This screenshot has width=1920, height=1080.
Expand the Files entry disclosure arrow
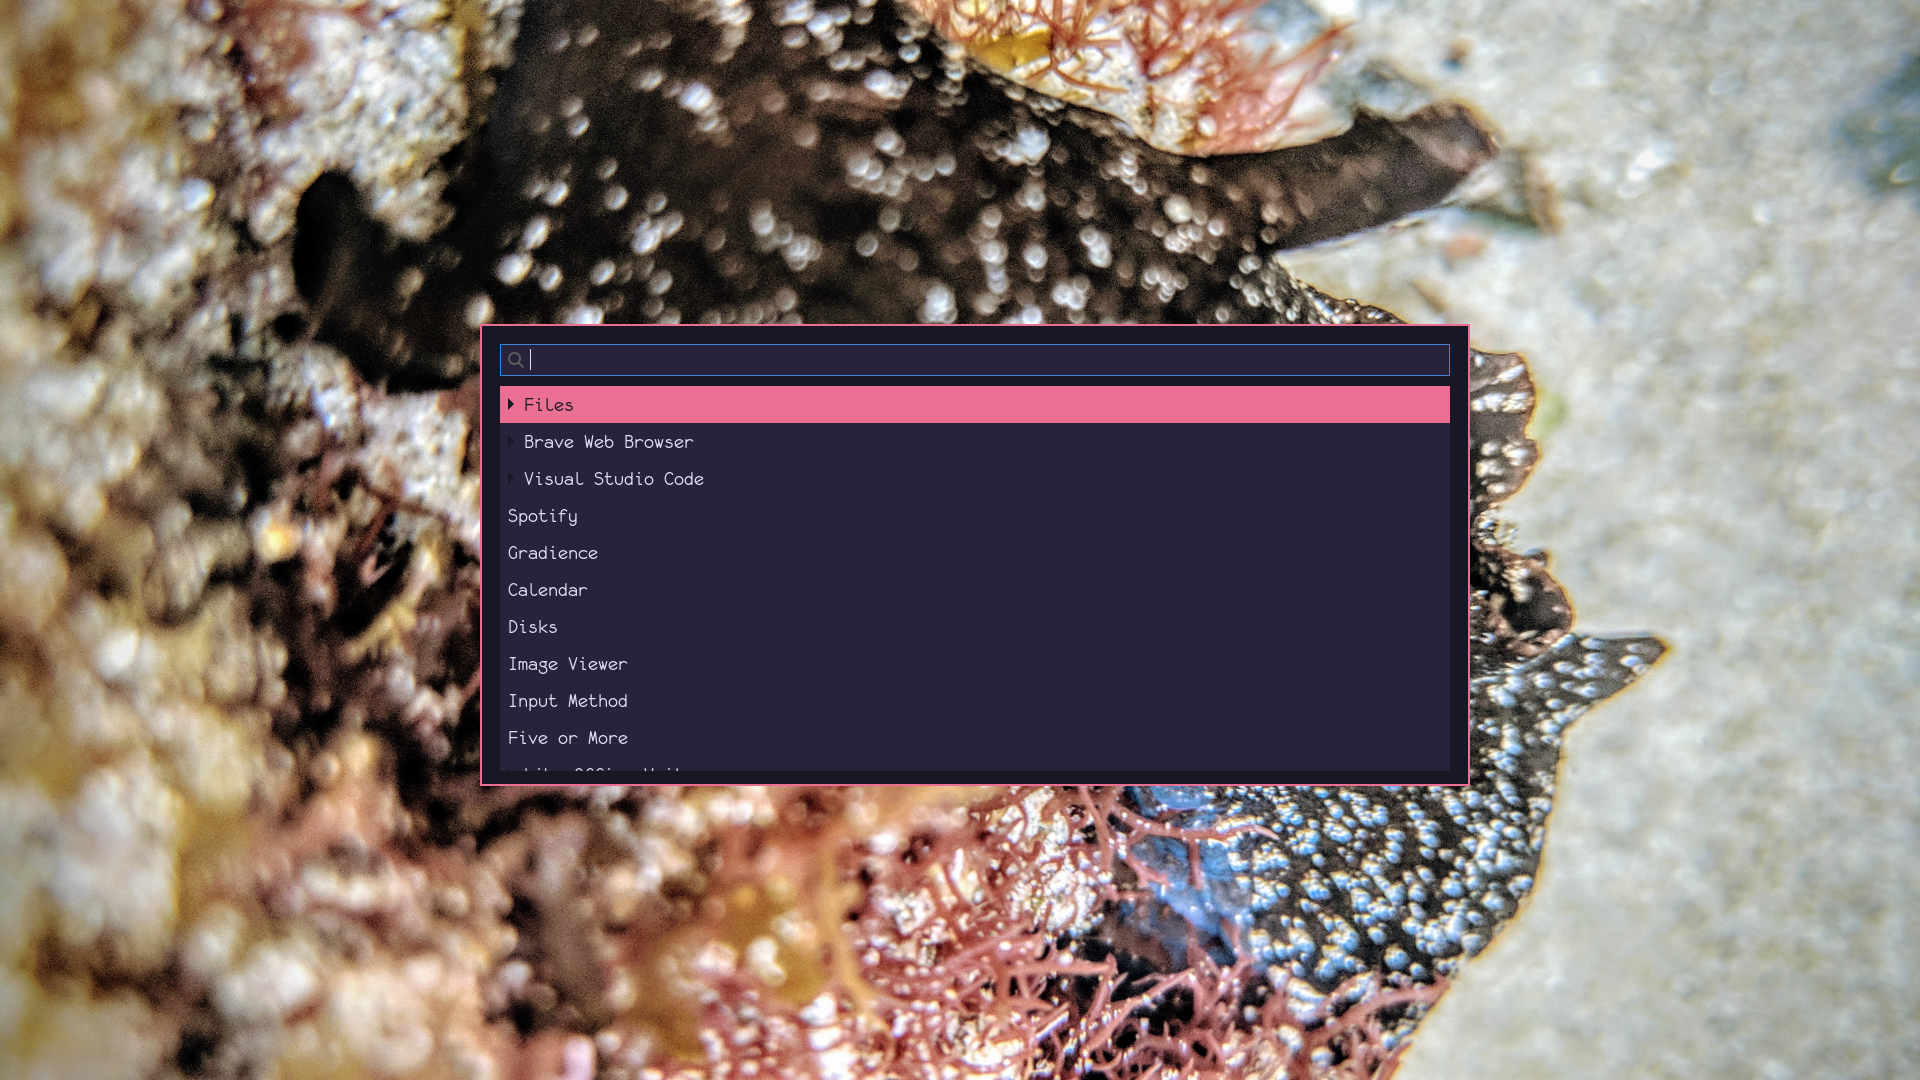coord(511,404)
